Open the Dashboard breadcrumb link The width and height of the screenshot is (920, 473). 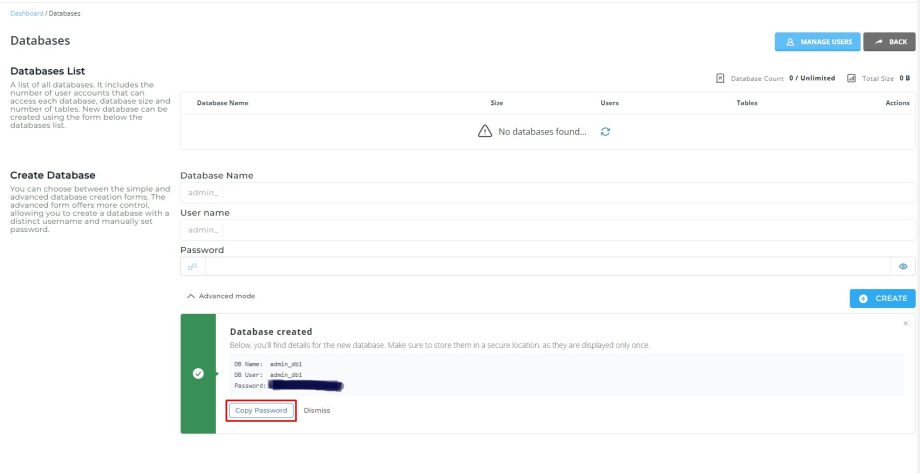(x=26, y=13)
